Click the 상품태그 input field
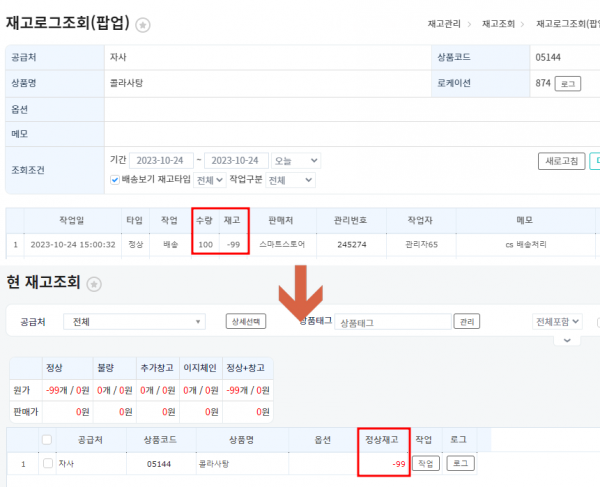 click(390, 322)
